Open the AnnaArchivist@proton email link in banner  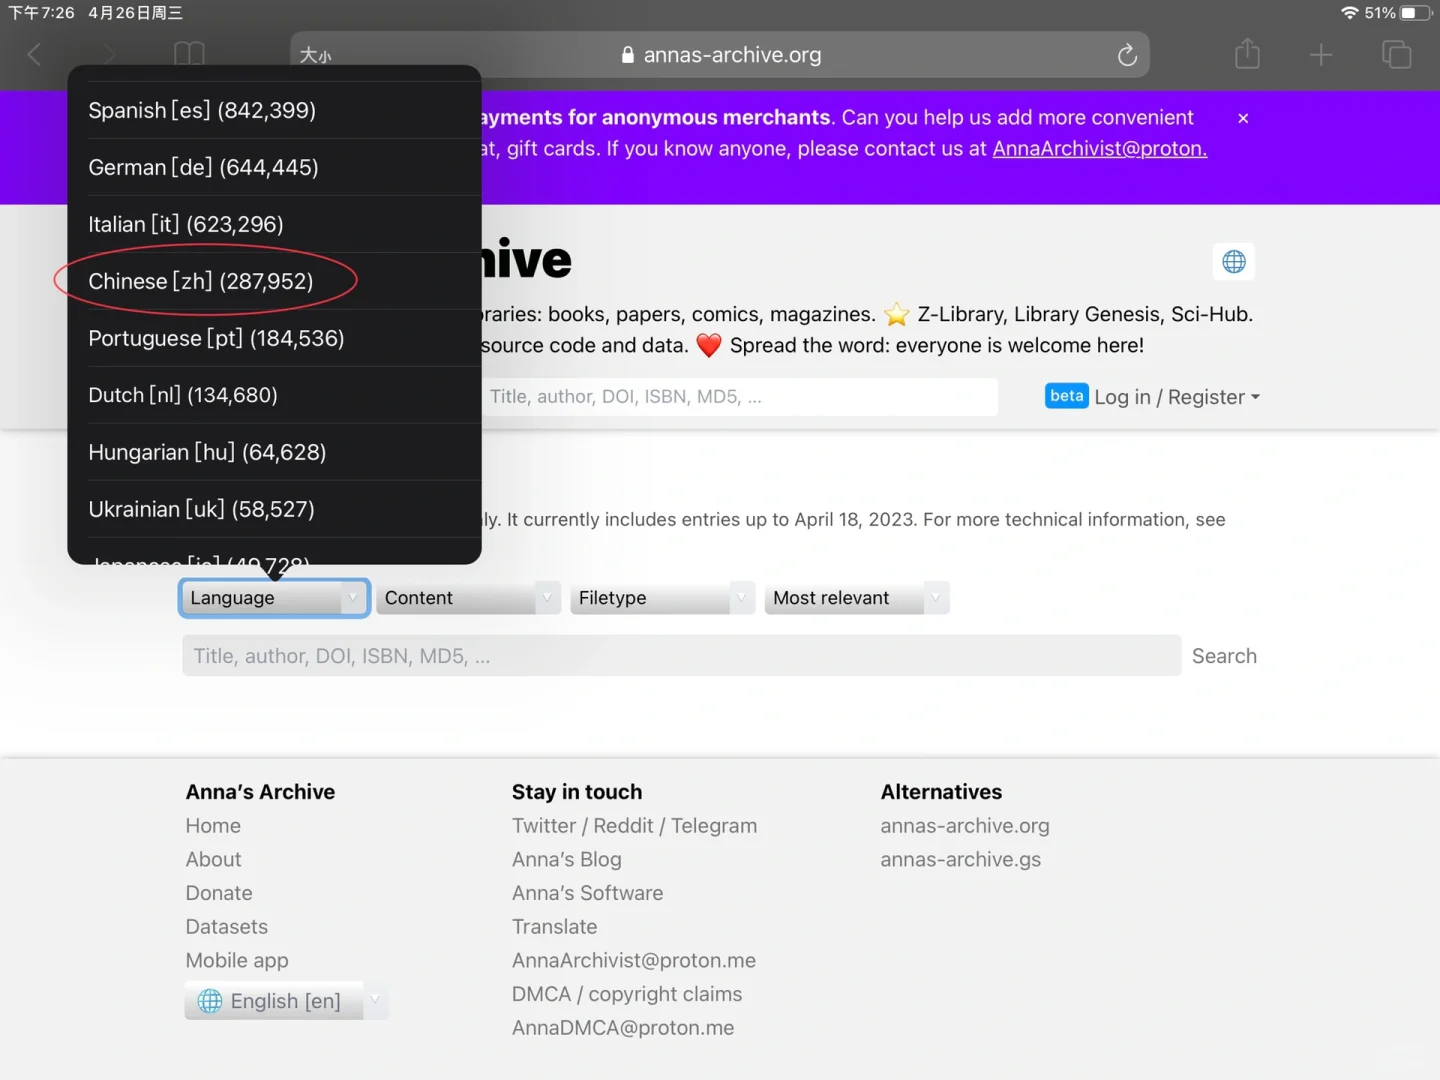[1099, 149]
